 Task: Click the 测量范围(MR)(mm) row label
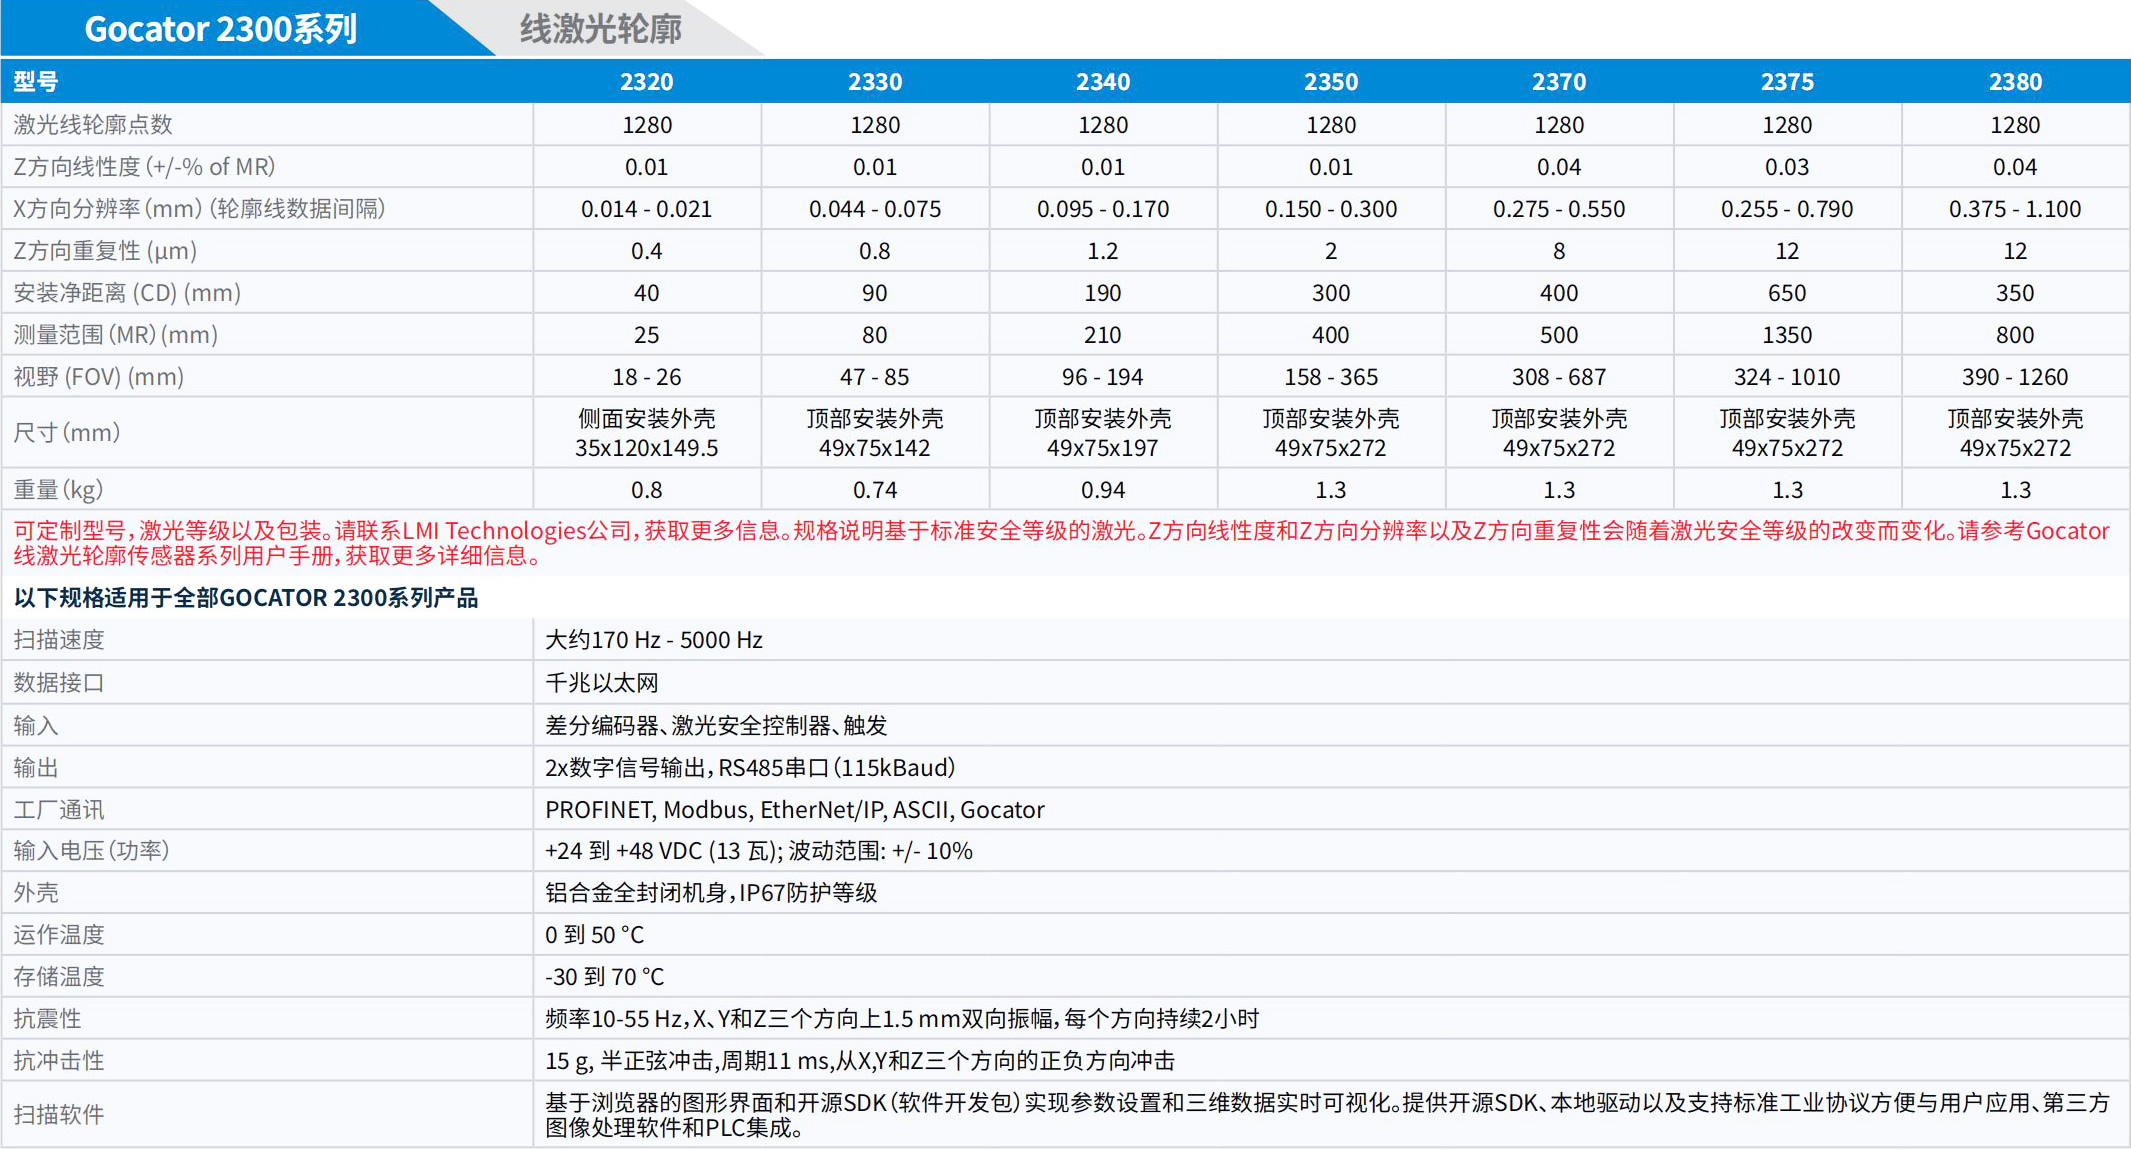[x=115, y=334]
